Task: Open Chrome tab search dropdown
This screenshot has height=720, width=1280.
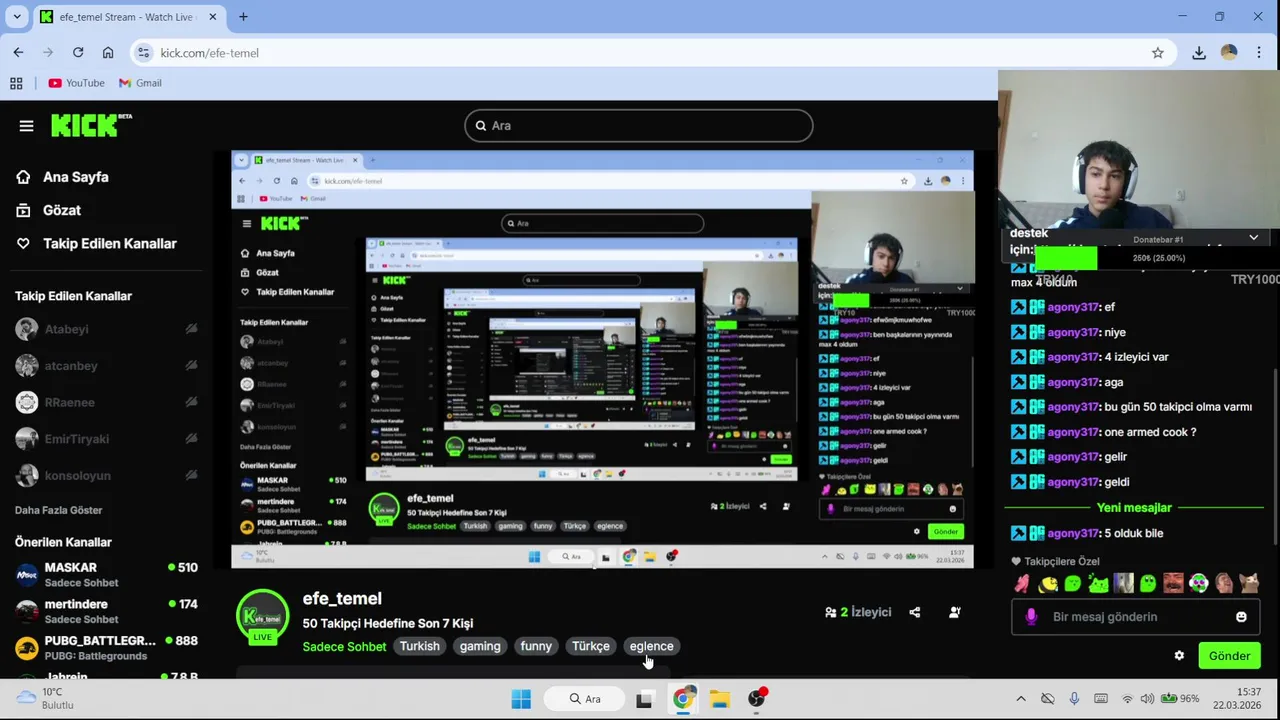Action: 16,17
